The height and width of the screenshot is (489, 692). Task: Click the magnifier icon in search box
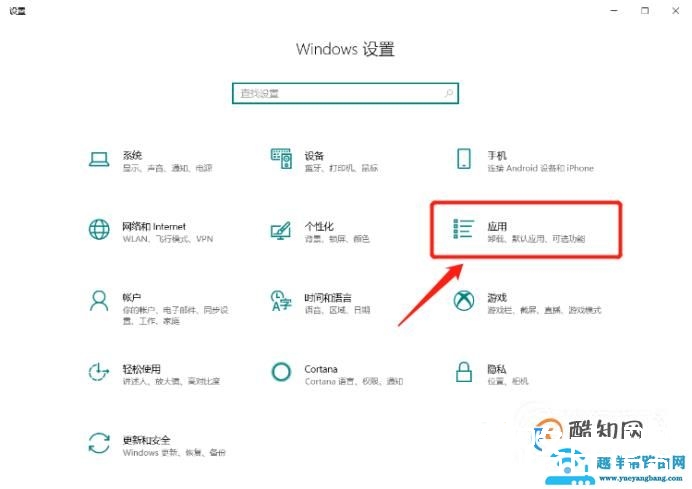point(449,93)
